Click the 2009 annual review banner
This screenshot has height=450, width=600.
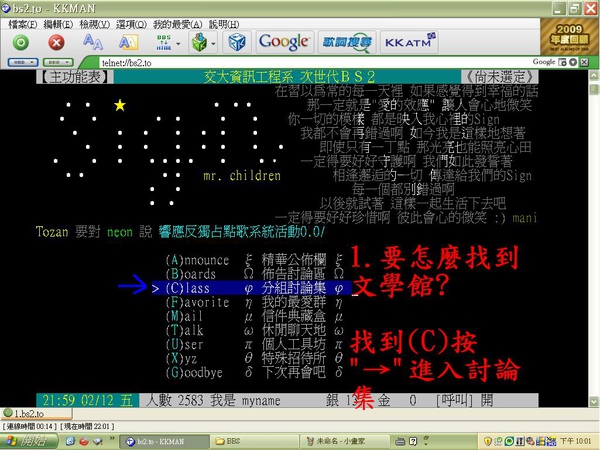(x=569, y=37)
